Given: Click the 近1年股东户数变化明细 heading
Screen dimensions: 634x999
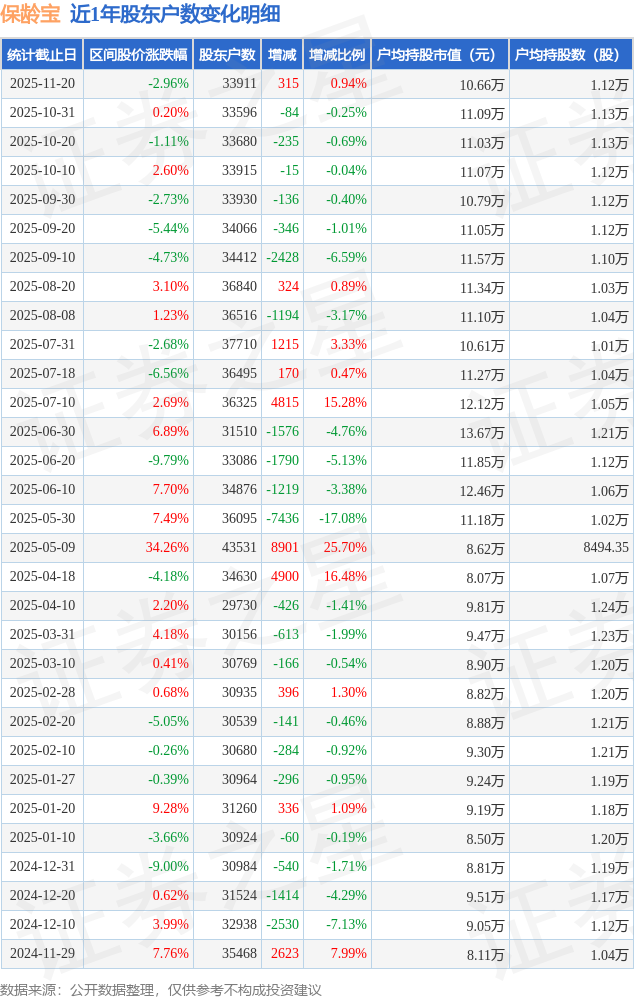Looking at the screenshot, I should (175, 14).
